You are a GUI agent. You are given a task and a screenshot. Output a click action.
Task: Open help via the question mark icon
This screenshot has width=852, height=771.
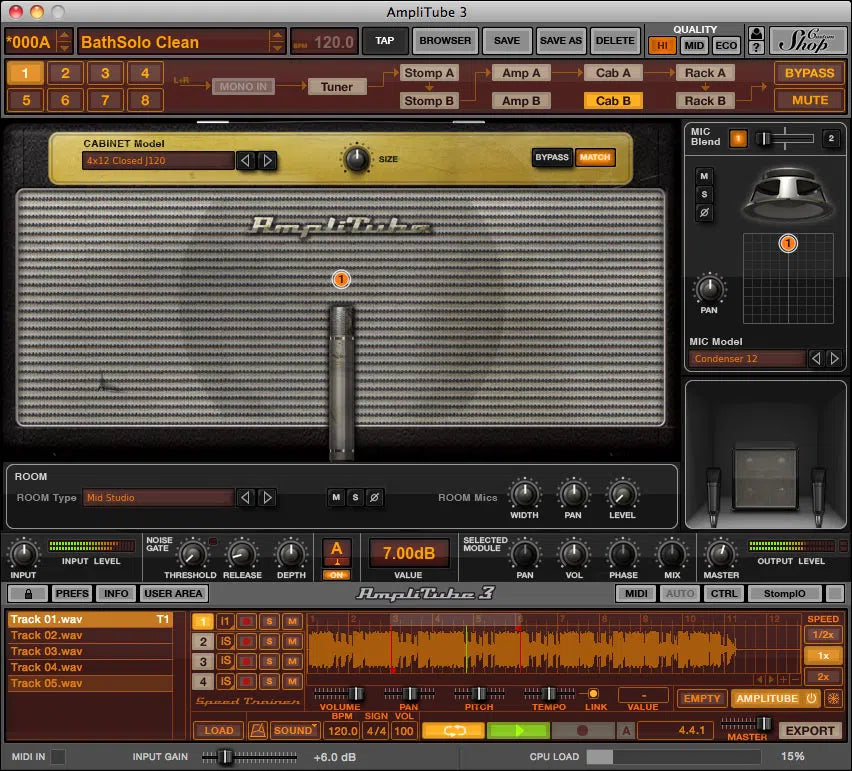pos(756,46)
